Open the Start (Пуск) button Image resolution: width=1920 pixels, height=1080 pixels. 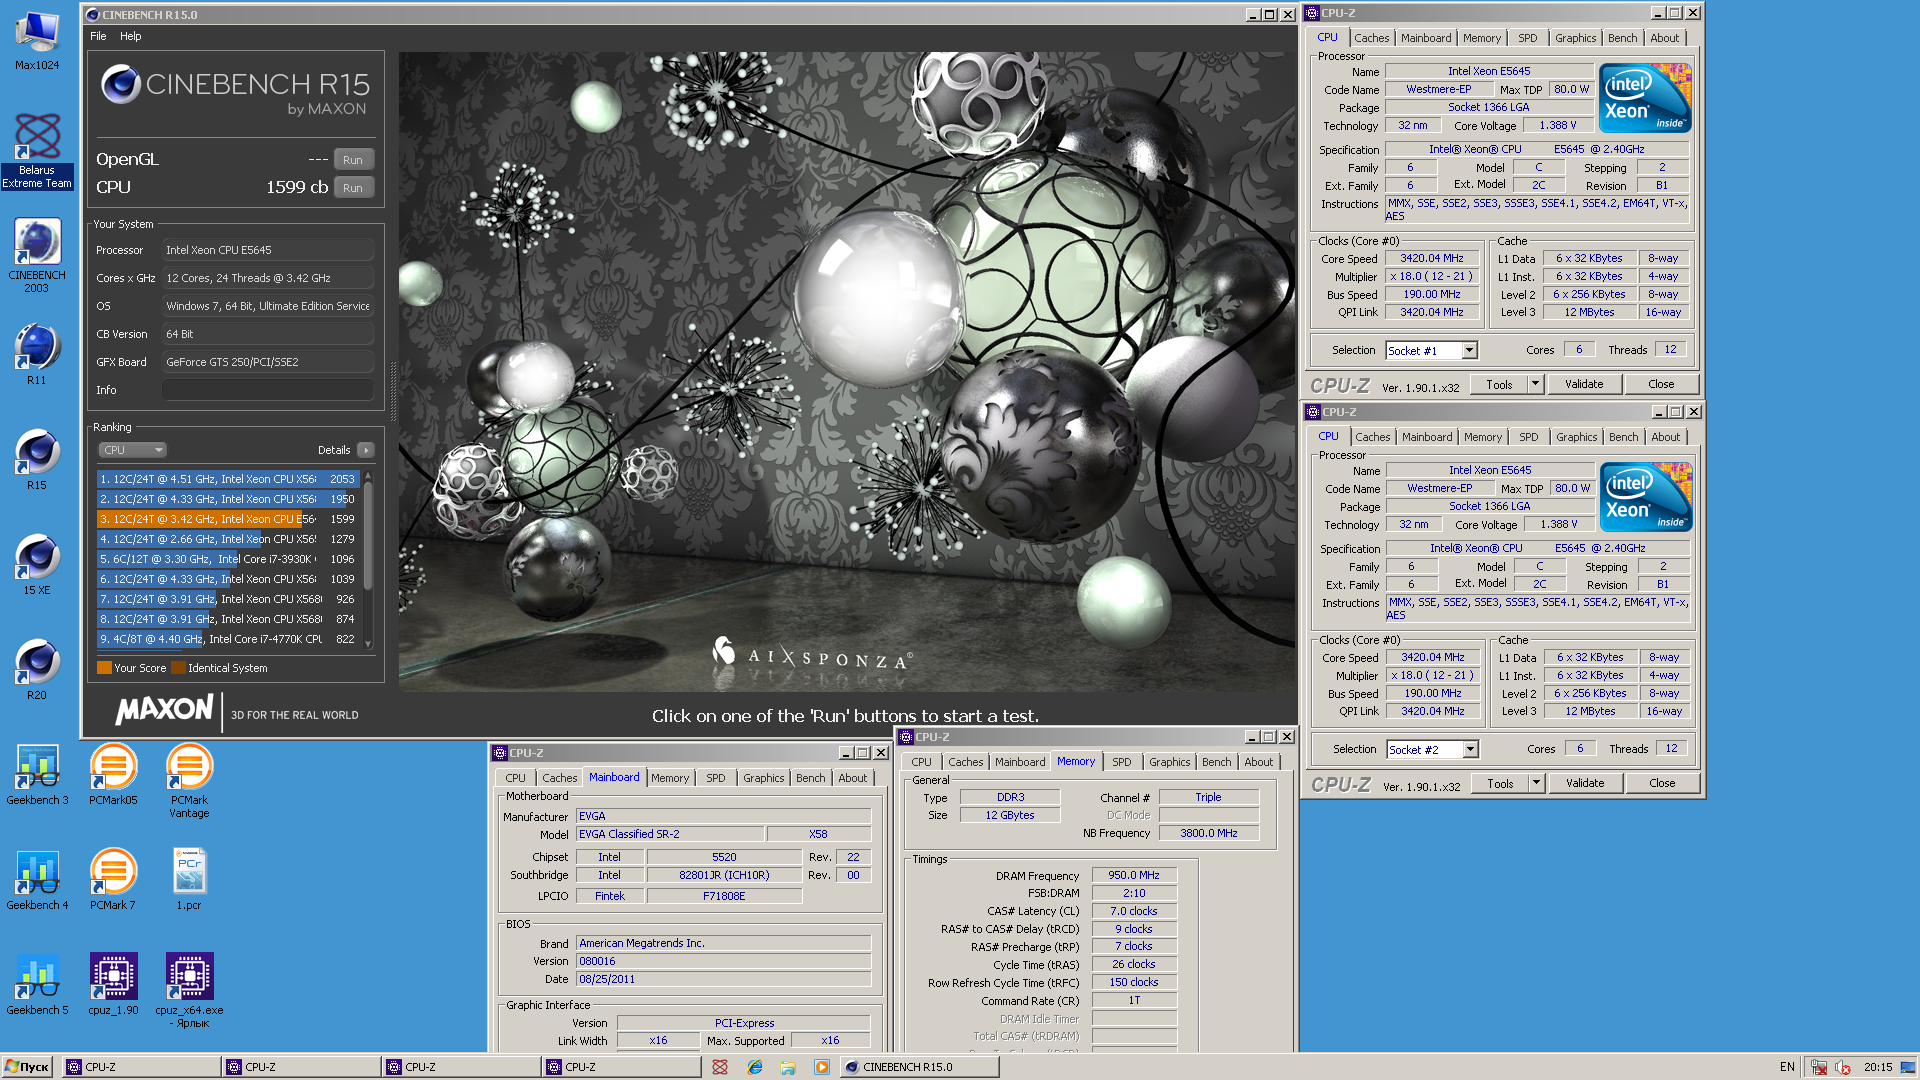pos(27,1067)
